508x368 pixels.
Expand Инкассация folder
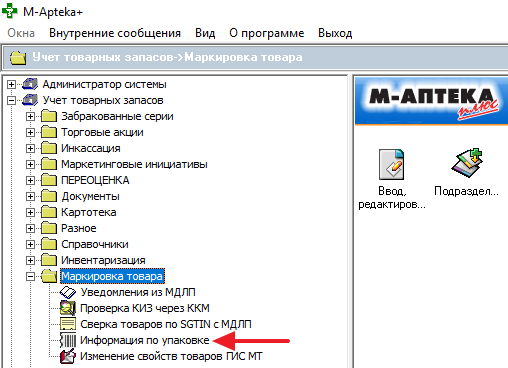[x=30, y=148]
